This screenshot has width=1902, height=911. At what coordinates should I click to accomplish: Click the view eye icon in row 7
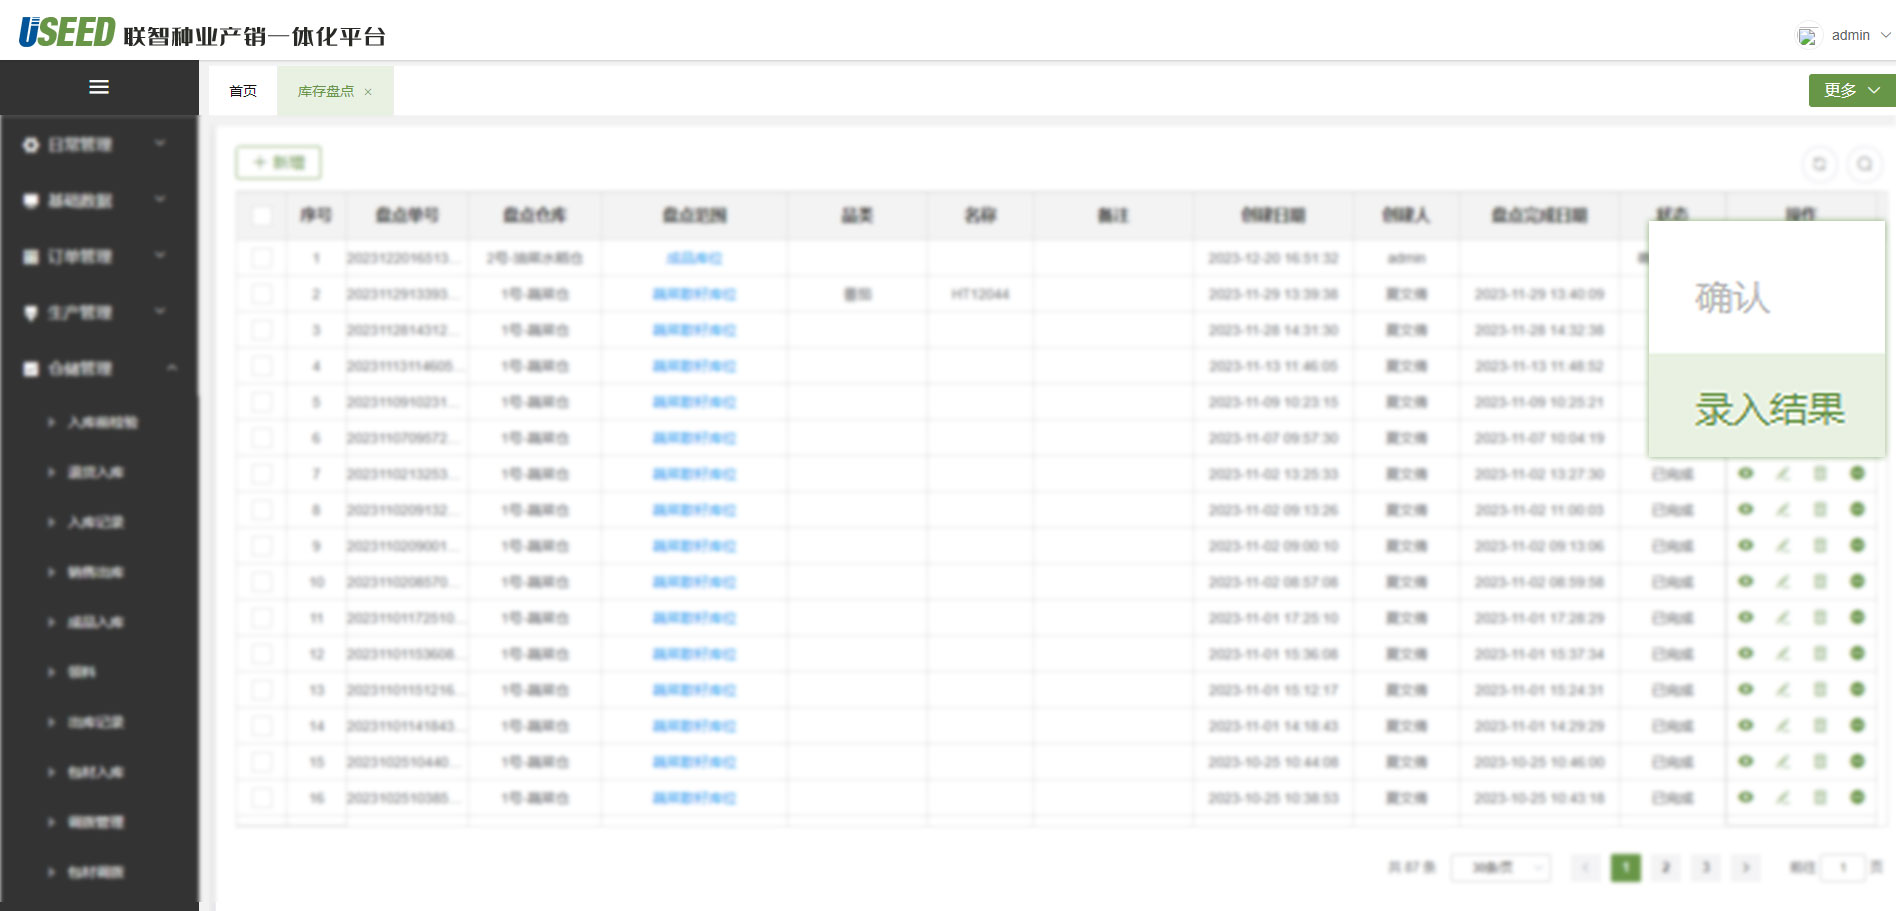1746,474
